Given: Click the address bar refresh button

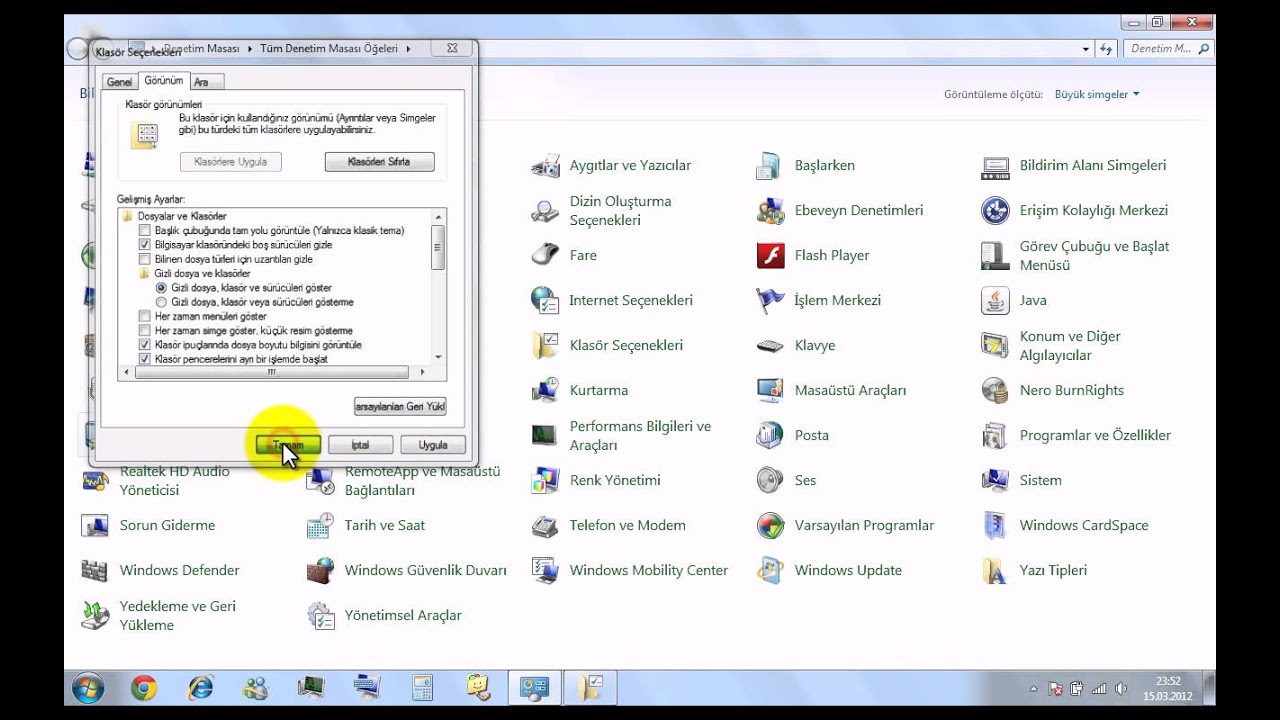Looking at the screenshot, I should click(x=1106, y=49).
